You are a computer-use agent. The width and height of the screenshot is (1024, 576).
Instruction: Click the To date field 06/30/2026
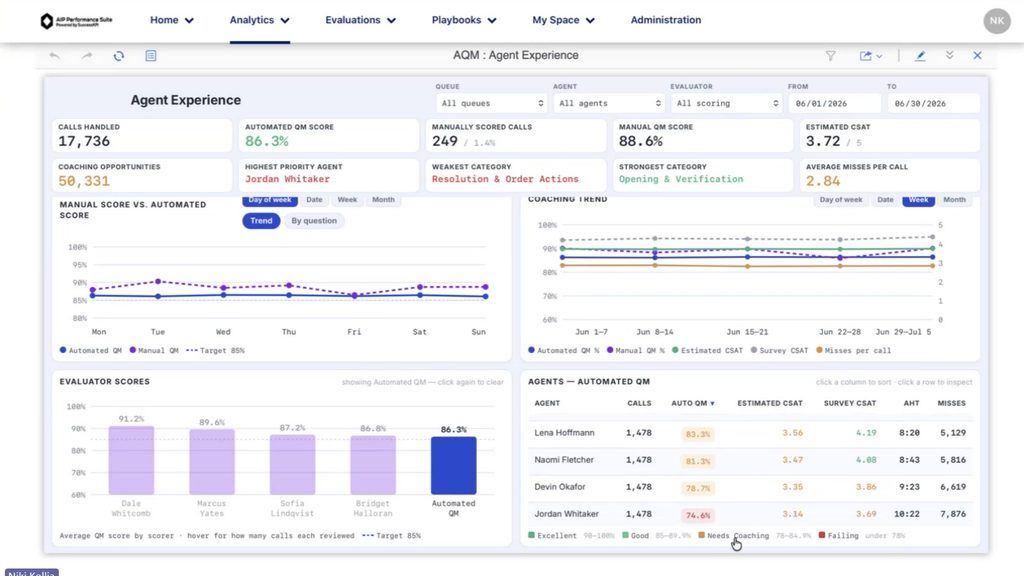click(x=933, y=103)
